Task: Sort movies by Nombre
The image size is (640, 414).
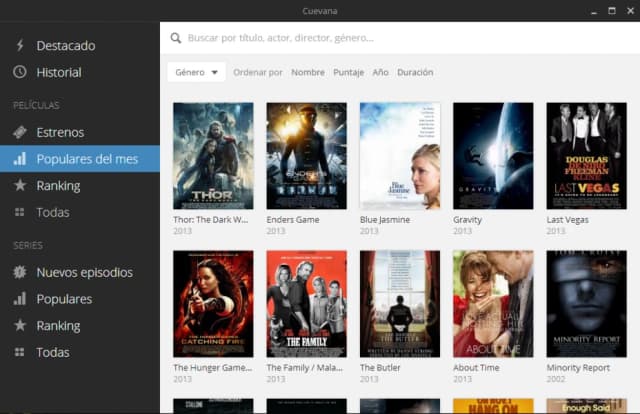Action: pyautogui.click(x=308, y=72)
